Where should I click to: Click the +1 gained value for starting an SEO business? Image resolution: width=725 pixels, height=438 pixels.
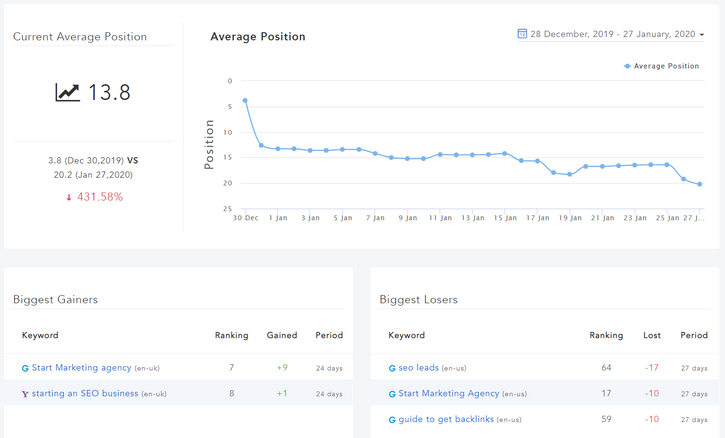pos(282,394)
